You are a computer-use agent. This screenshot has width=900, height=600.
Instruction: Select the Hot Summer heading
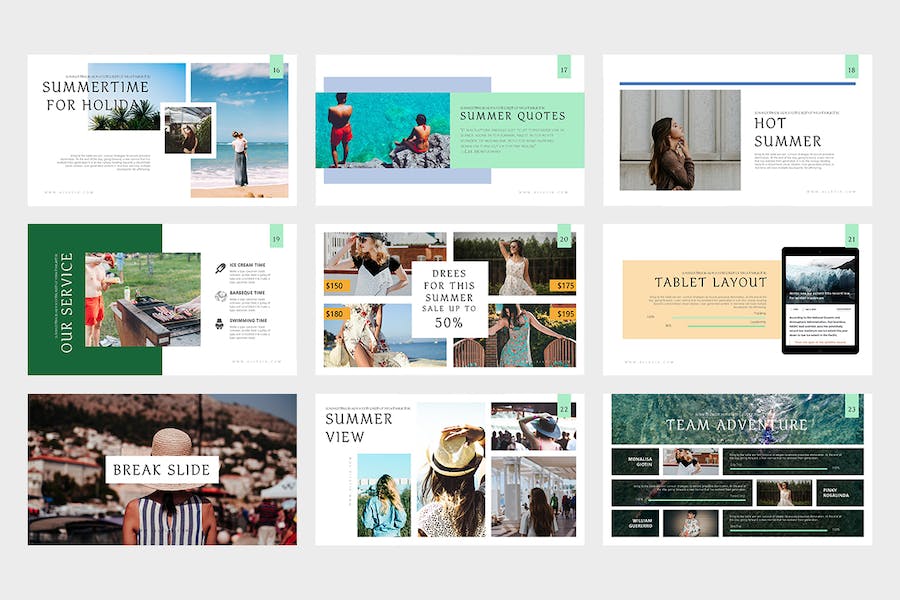[x=788, y=132]
